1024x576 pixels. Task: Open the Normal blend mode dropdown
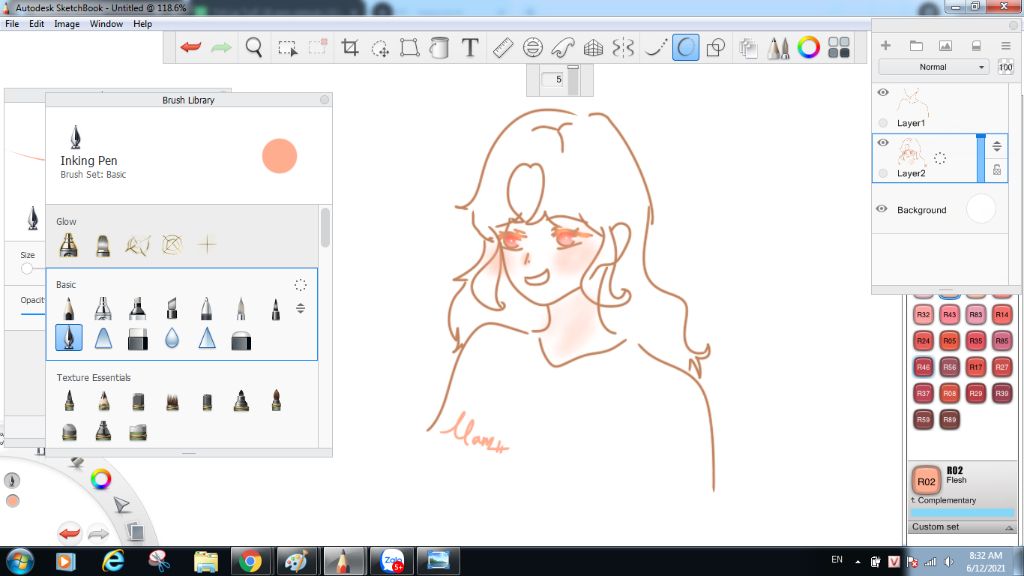pyautogui.click(x=933, y=67)
